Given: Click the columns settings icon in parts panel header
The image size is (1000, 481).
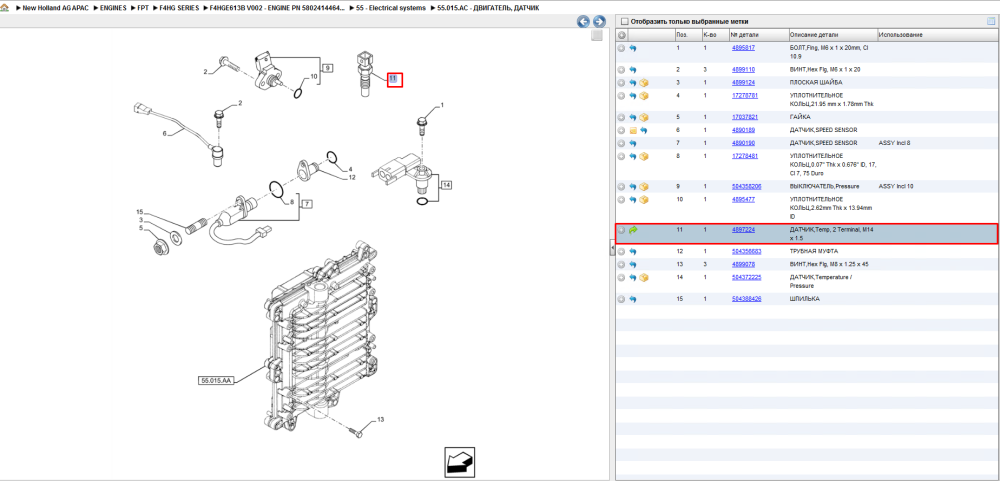Looking at the screenshot, I should point(990,21).
